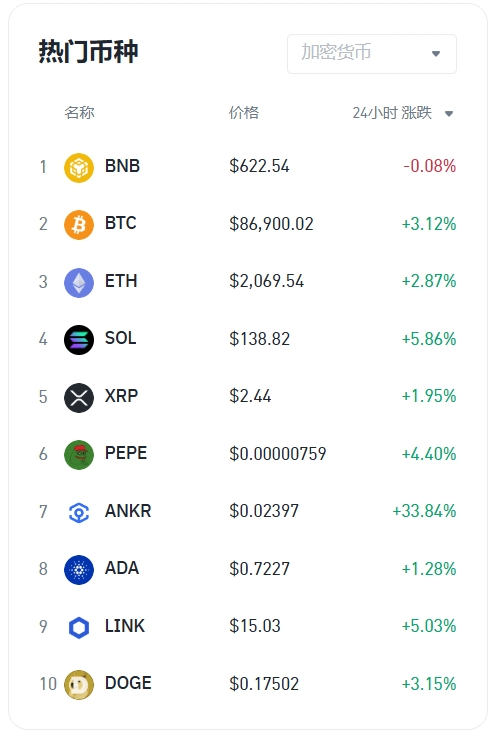The height and width of the screenshot is (742, 497).
Task: Select the Cardano ADA icon
Action: [x=79, y=570]
